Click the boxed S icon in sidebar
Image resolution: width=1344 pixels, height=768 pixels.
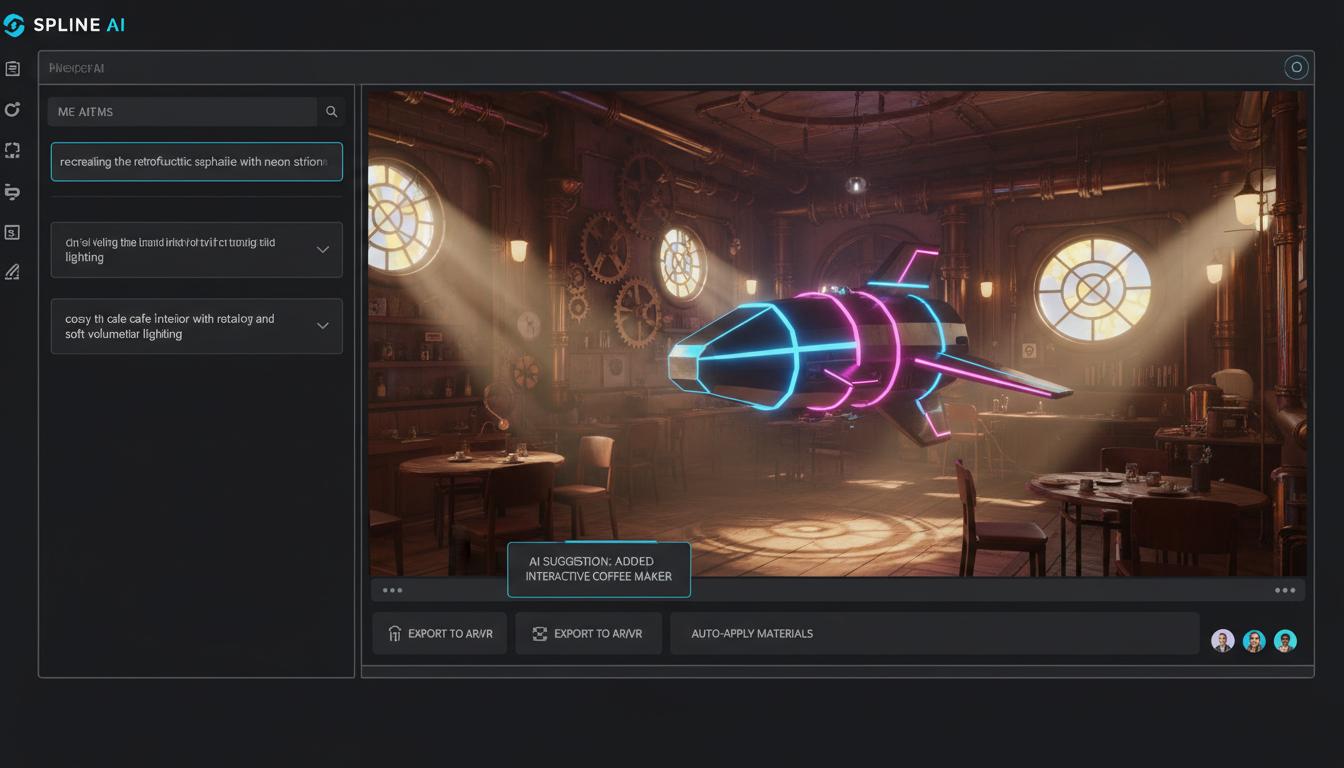pyautogui.click(x=12, y=232)
